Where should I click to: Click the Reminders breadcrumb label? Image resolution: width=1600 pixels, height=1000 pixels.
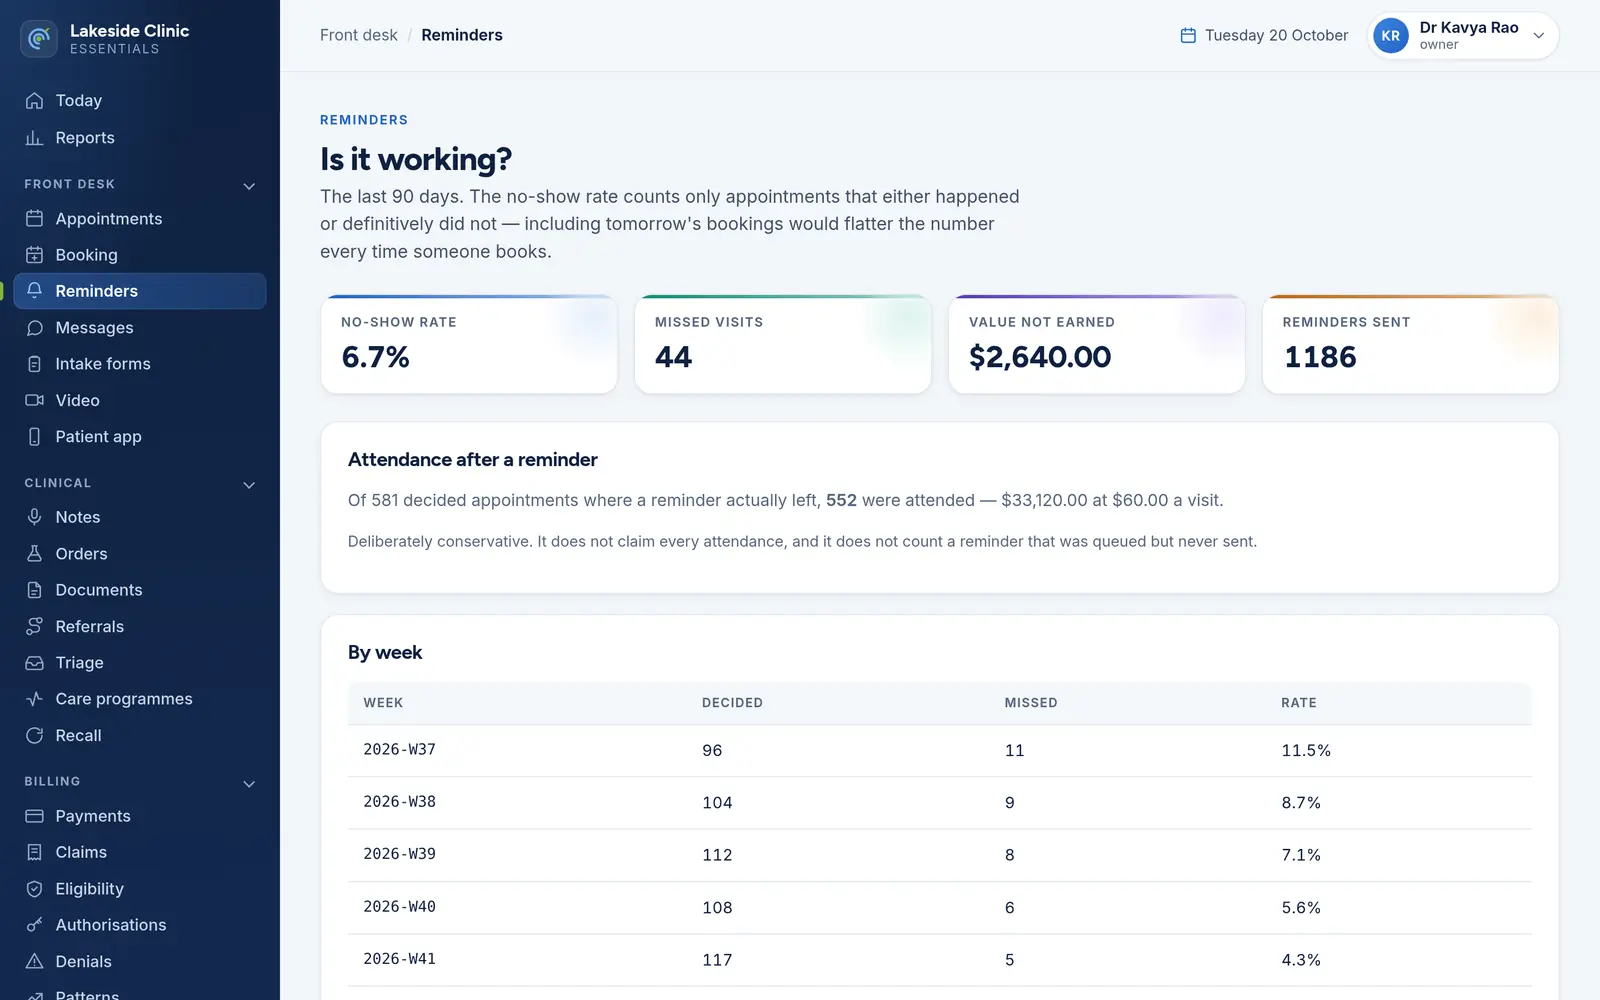462,35
